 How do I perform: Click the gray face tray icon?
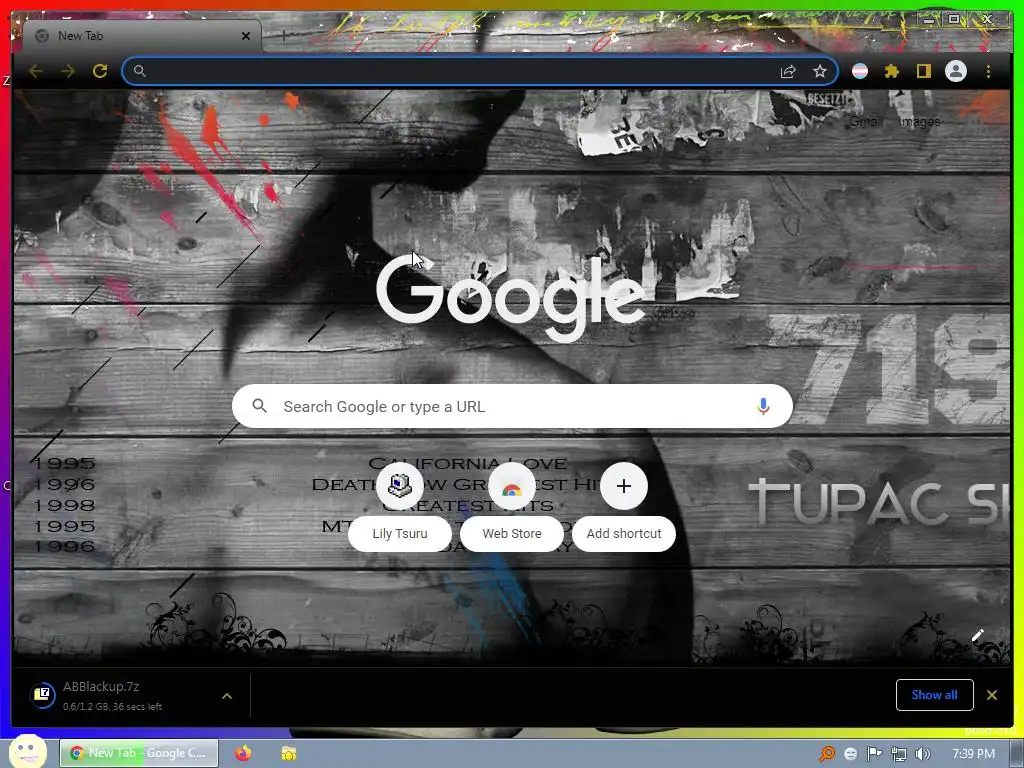(851, 754)
